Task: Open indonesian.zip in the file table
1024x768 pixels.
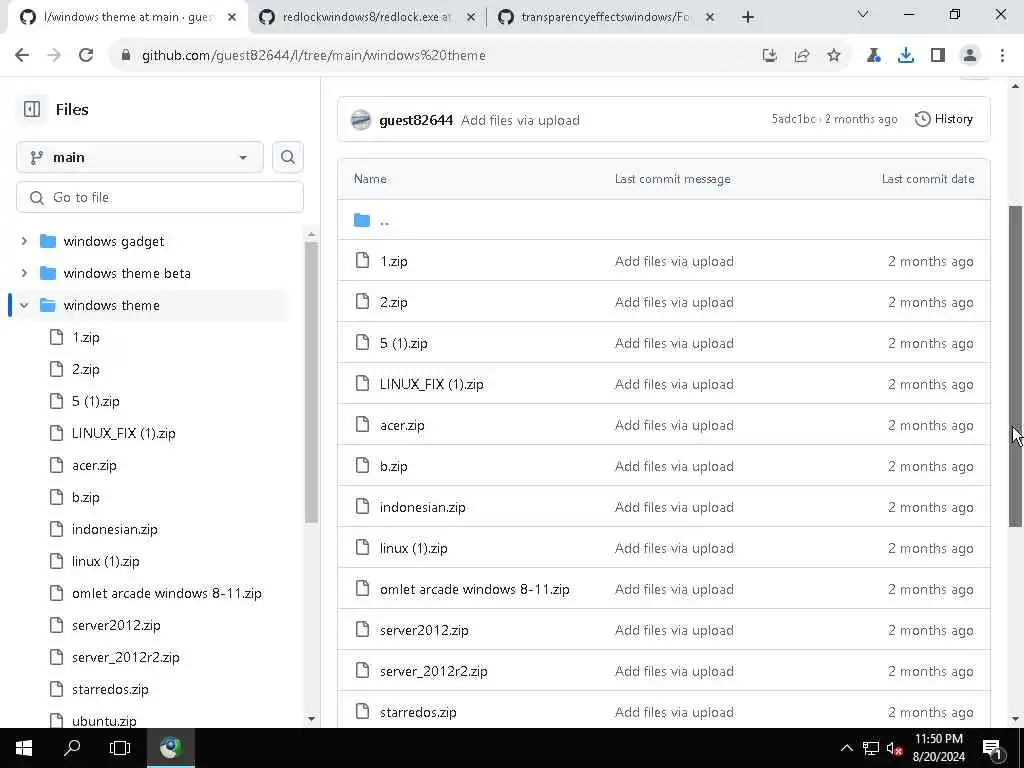Action: (423, 507)
